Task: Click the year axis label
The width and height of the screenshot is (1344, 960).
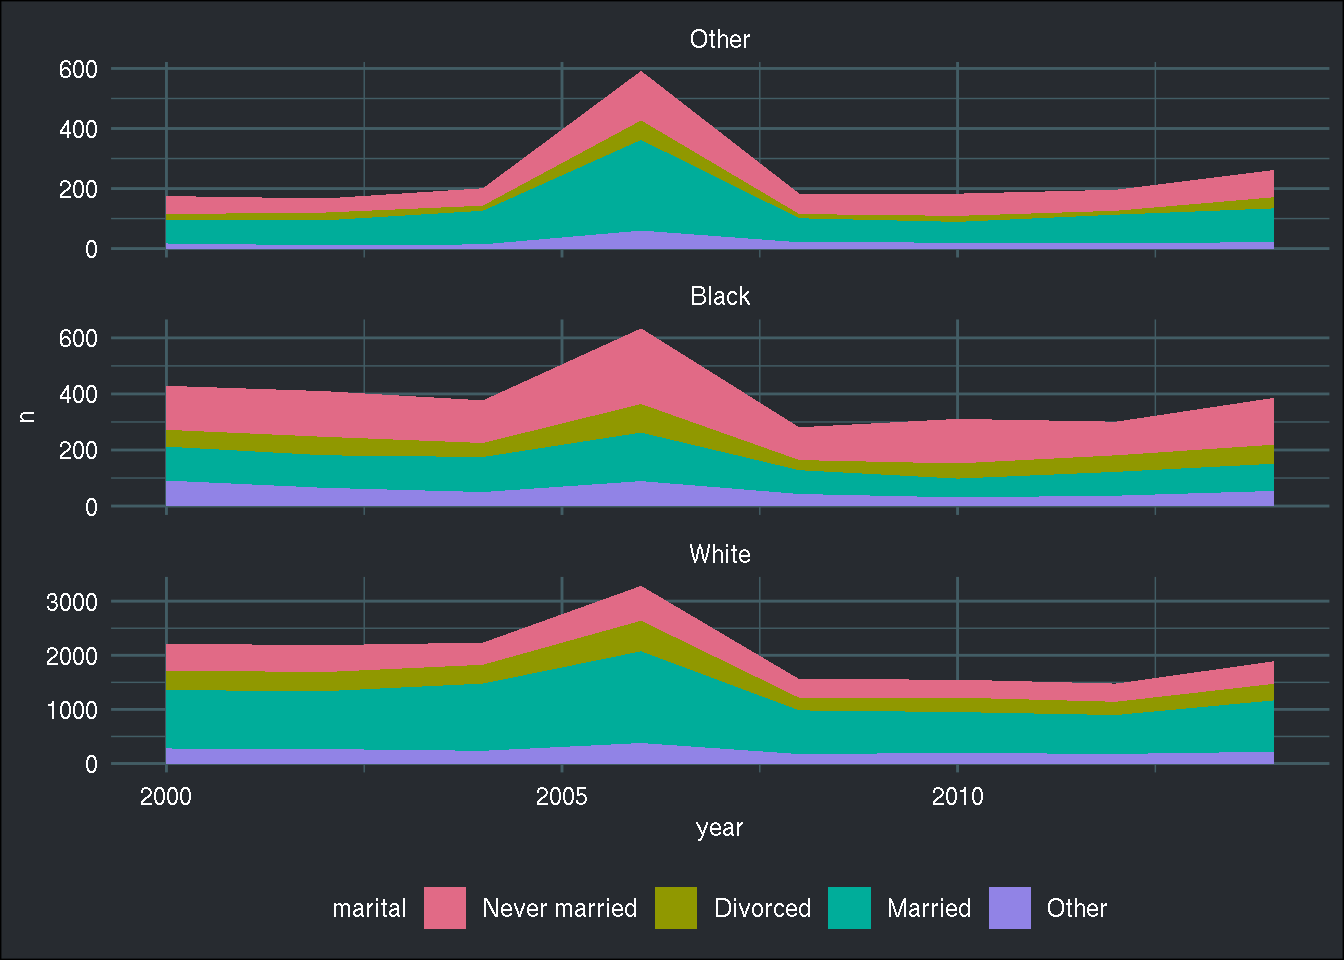Action: 719,828
